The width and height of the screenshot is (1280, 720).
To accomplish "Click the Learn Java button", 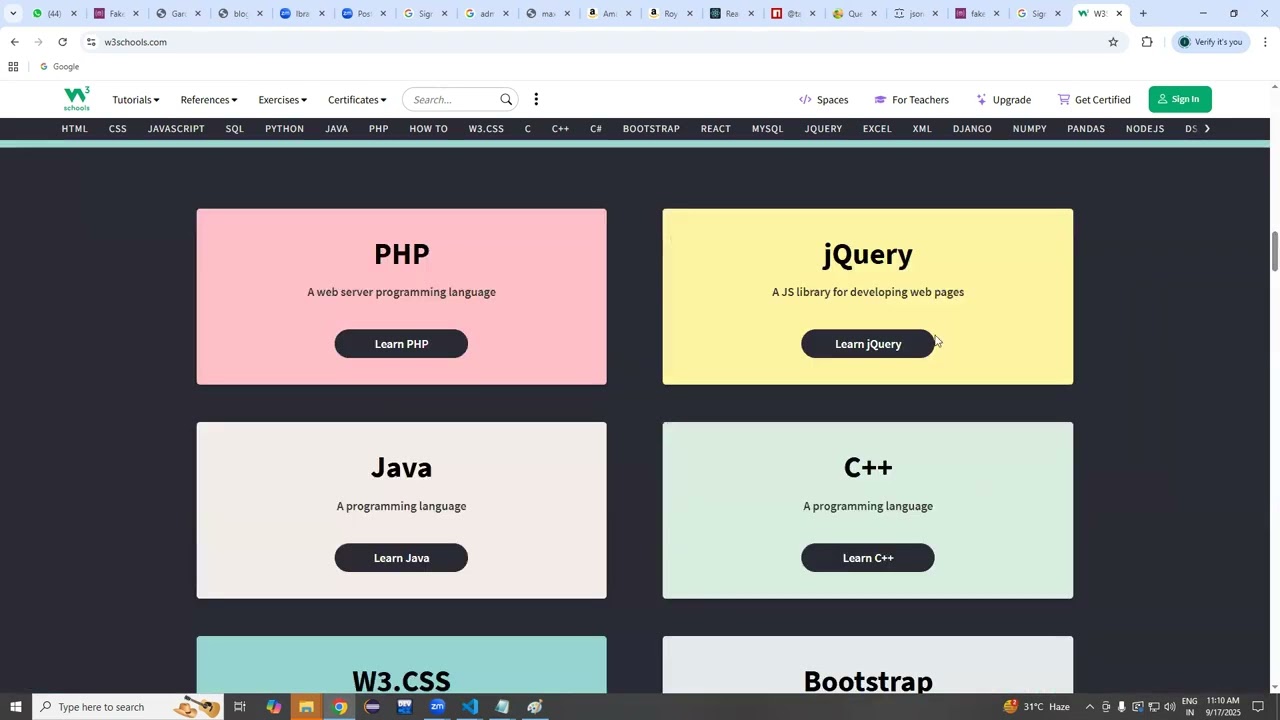I will tap(401, 558).
